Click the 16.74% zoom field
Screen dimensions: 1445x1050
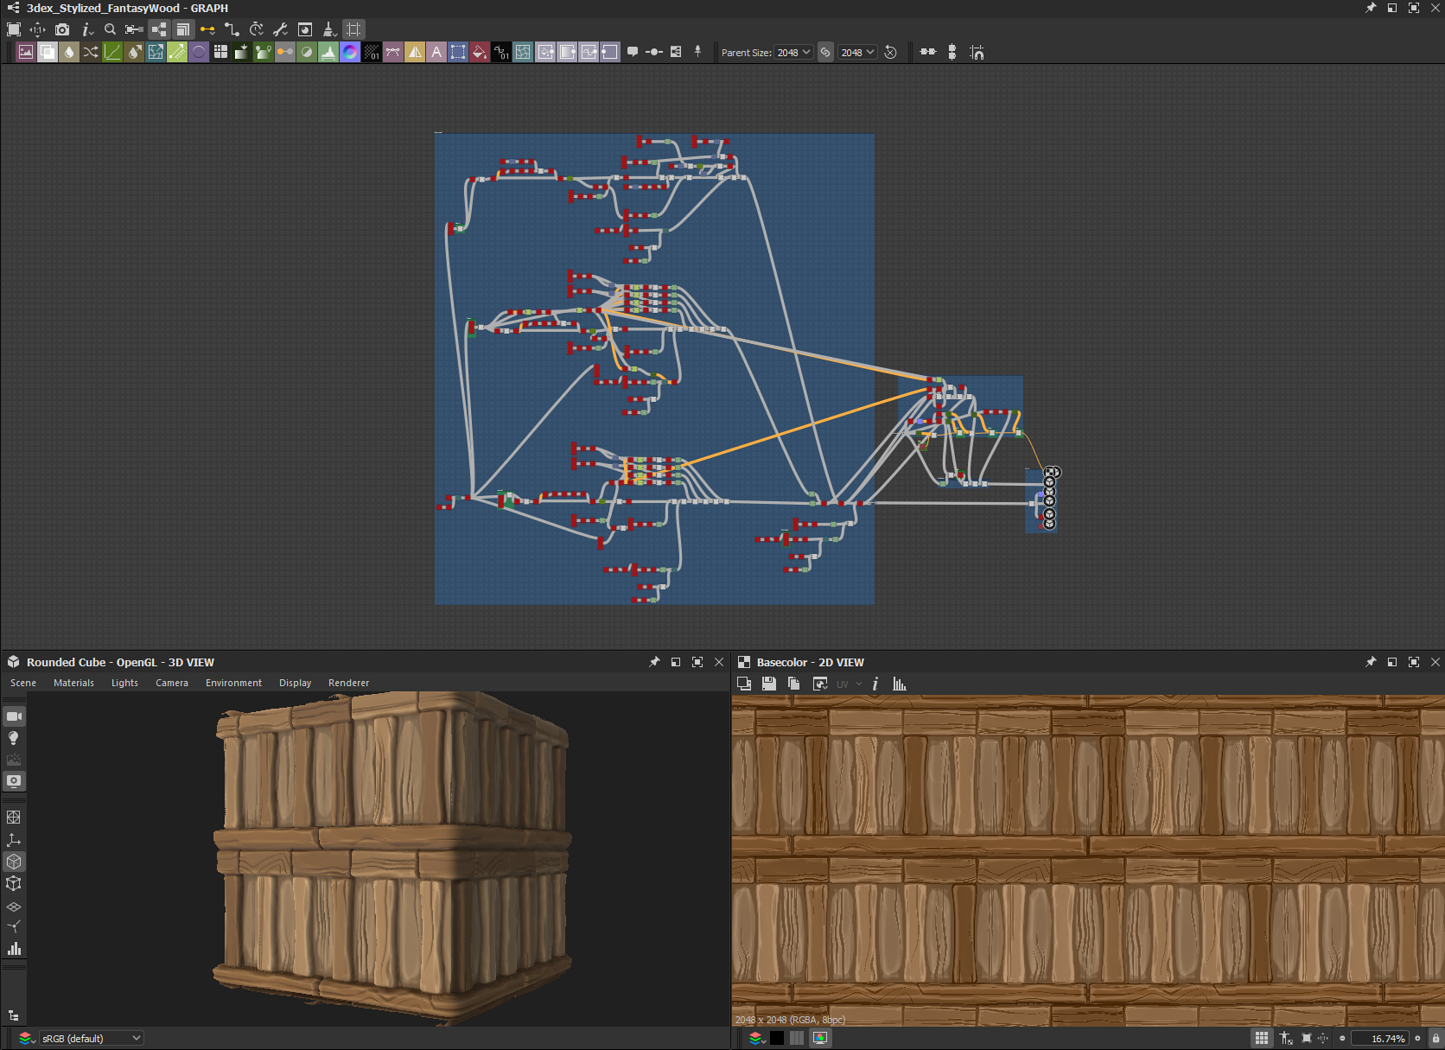click(x=1383, y=1038)
